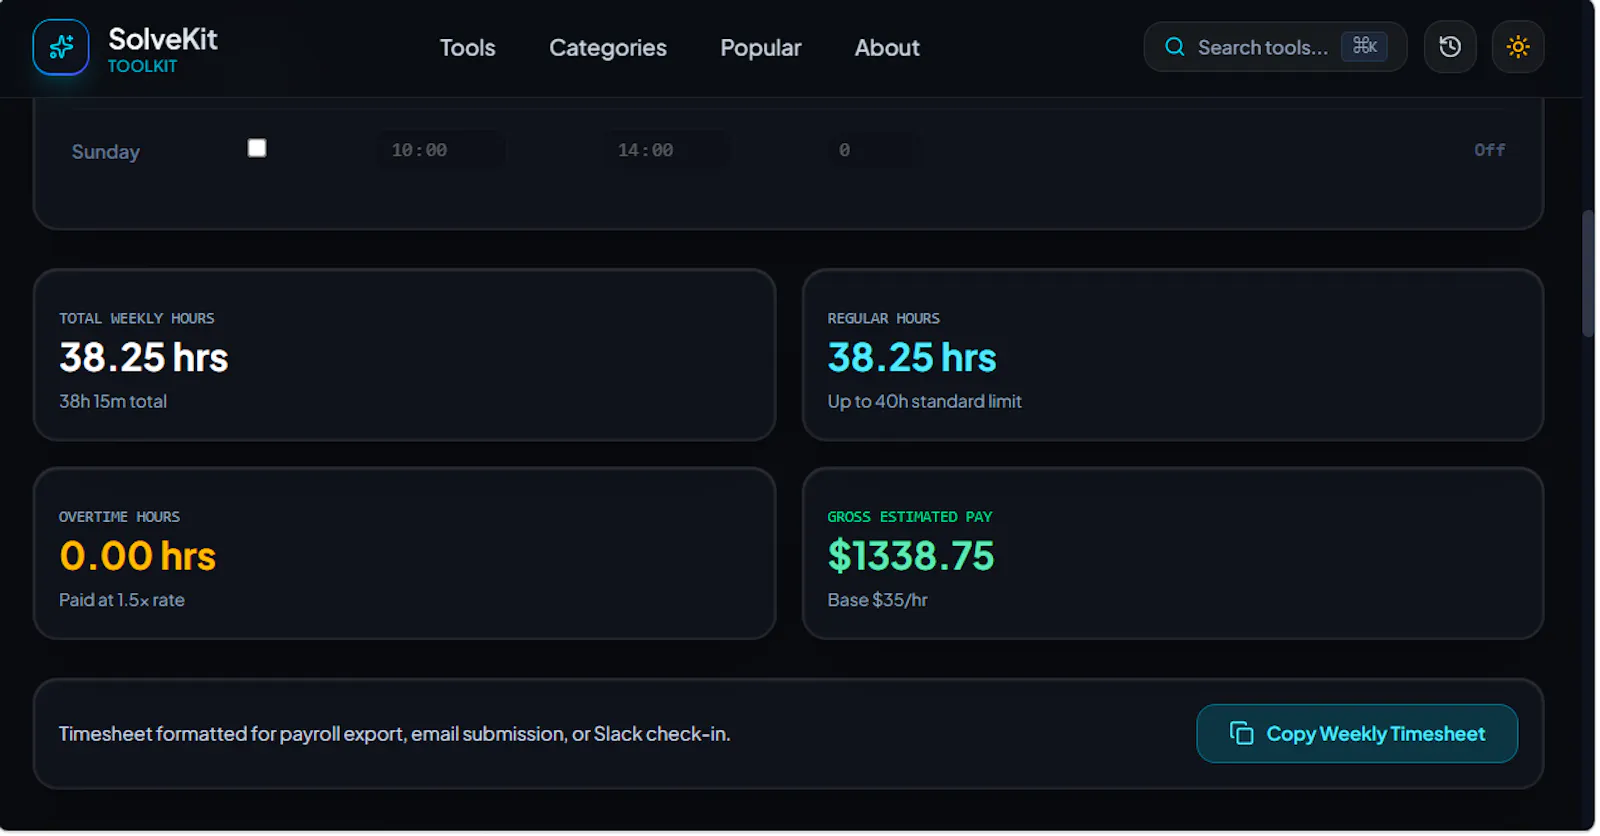Image resolution: width=1600 pixels, height=836 pixels.
Task: Click the 'Base $35/hr' text
Action: (x=877, y=600)
